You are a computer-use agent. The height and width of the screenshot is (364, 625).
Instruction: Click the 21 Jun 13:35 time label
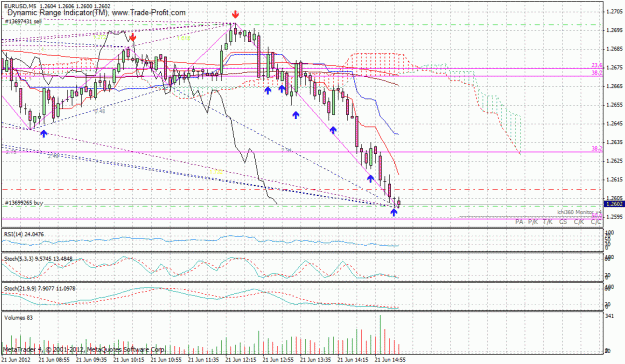pyautogui.click(x=316, y=360)
